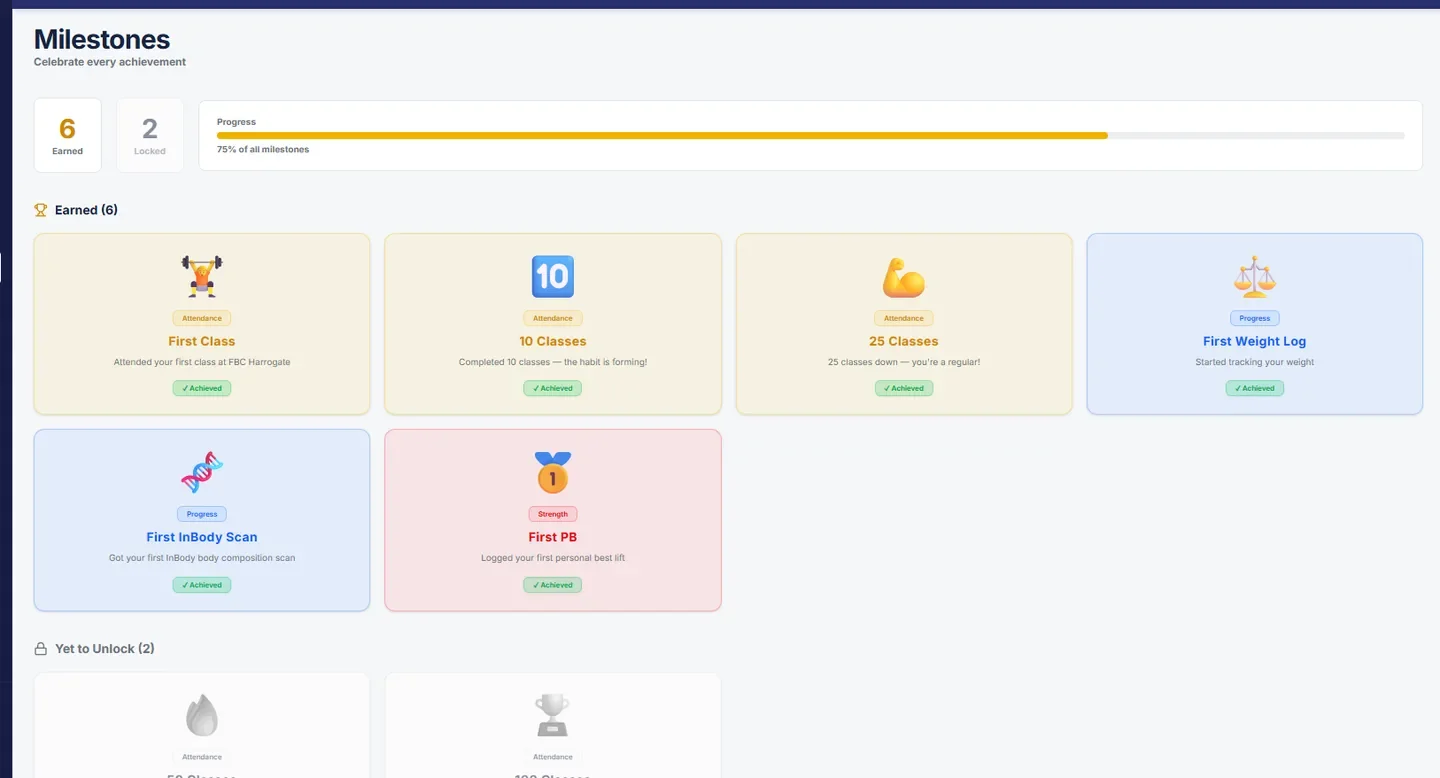This screenshot has width=1440, height=778.
Task: Click the Attendance badge on 10 Classes card
Action: click(553, 318)
